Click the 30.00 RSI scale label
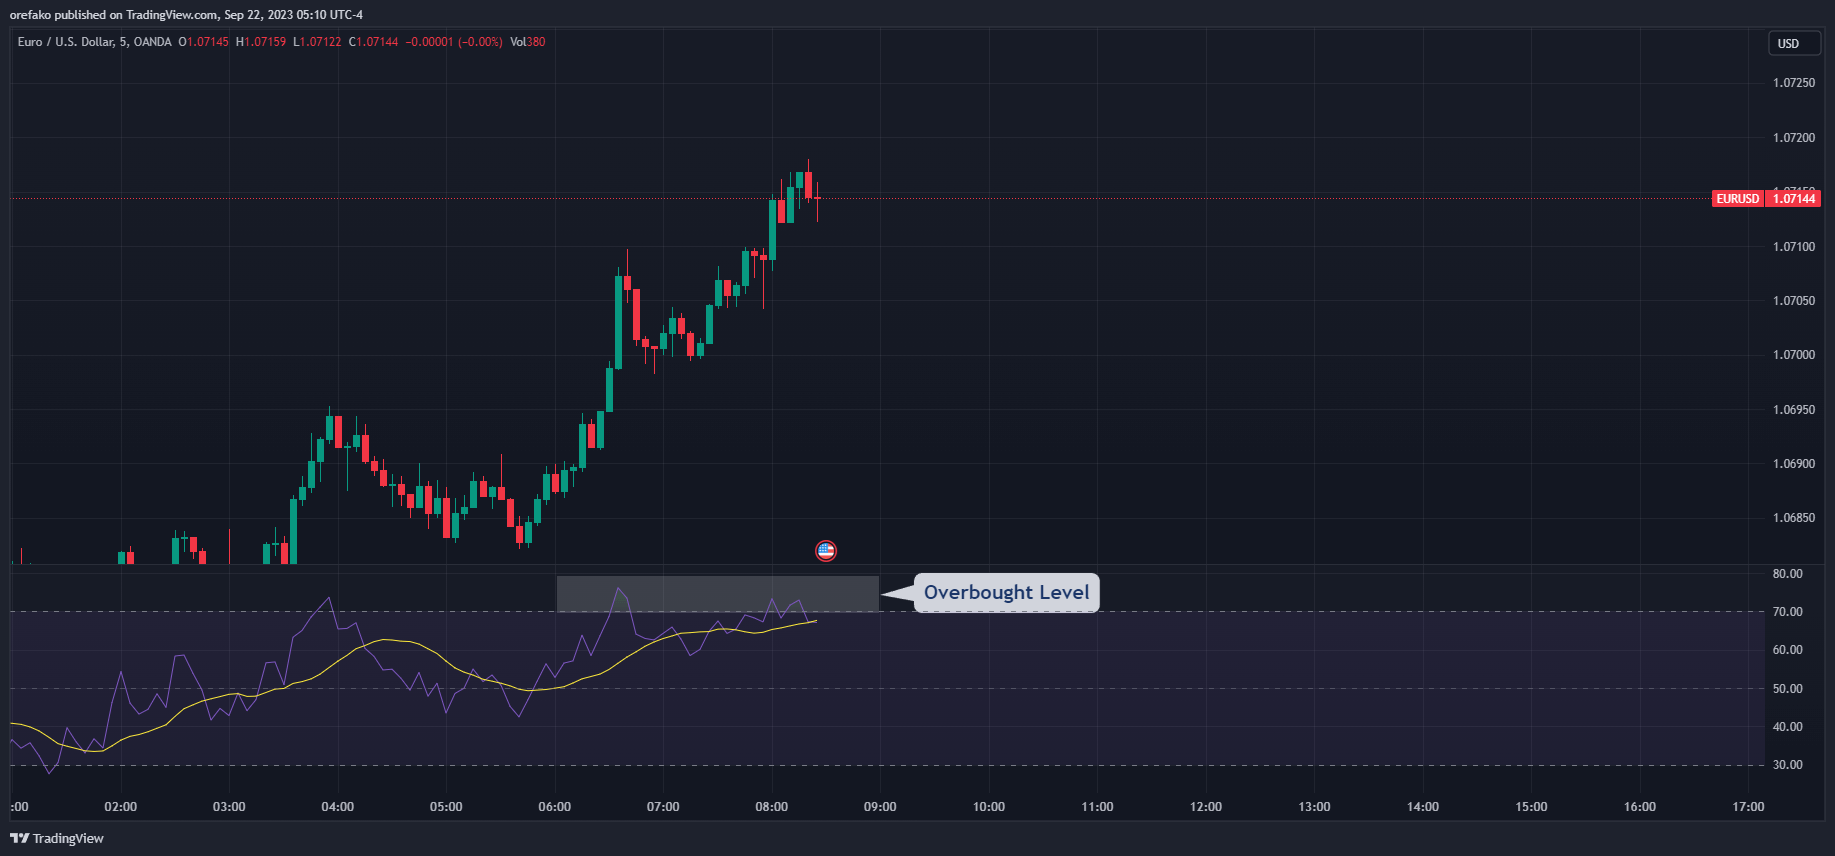This screenshot has width=1835, height=856. click(x=1788, y=765)
